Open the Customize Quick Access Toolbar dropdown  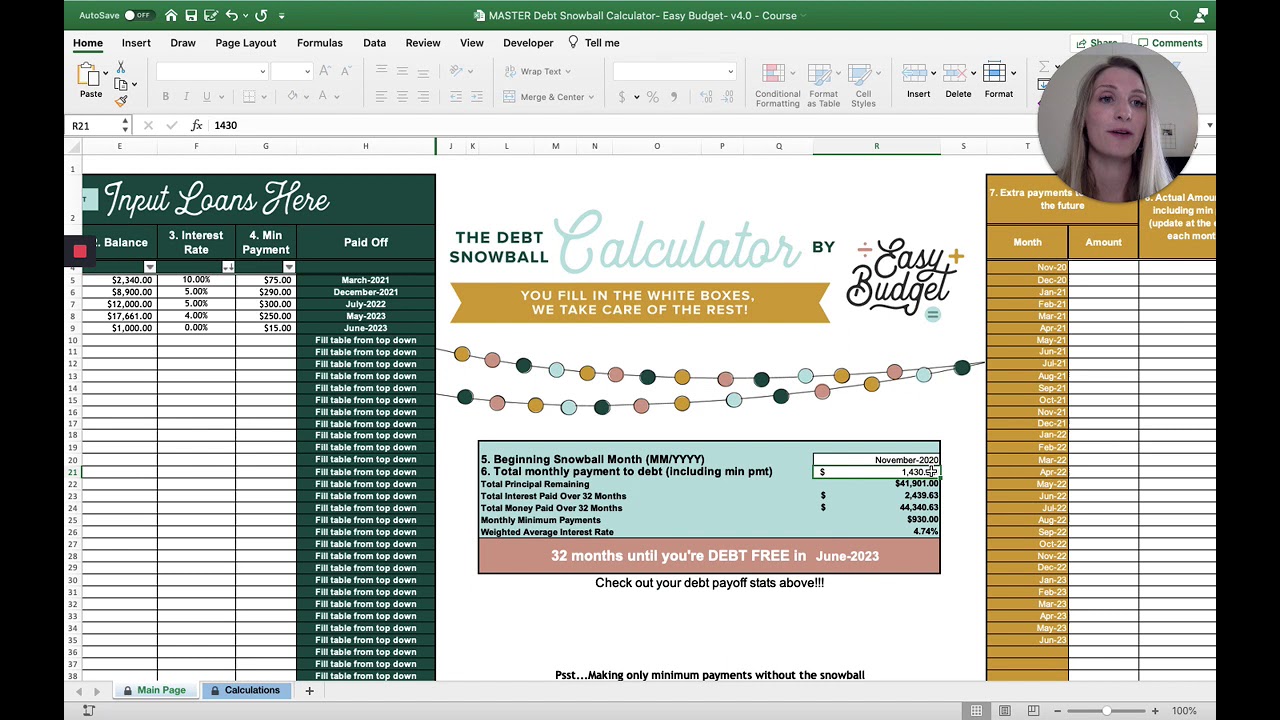coord(281,15)
